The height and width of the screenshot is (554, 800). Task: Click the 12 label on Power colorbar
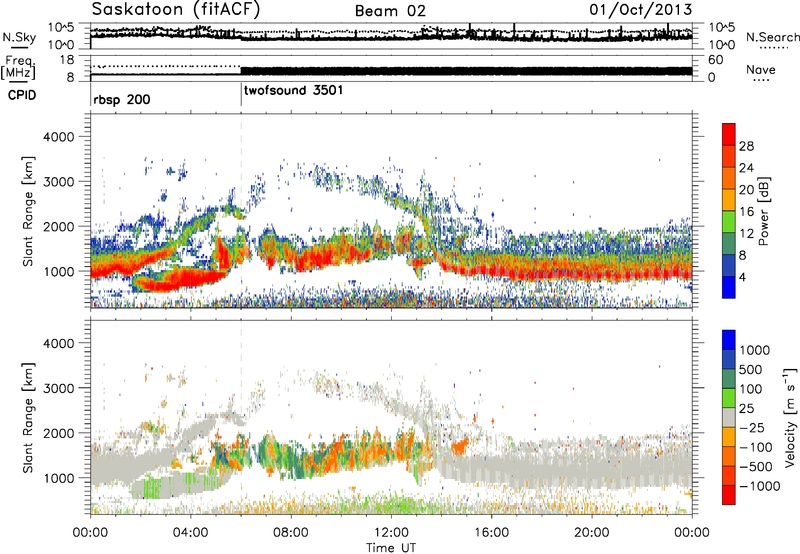click(746, 234)
